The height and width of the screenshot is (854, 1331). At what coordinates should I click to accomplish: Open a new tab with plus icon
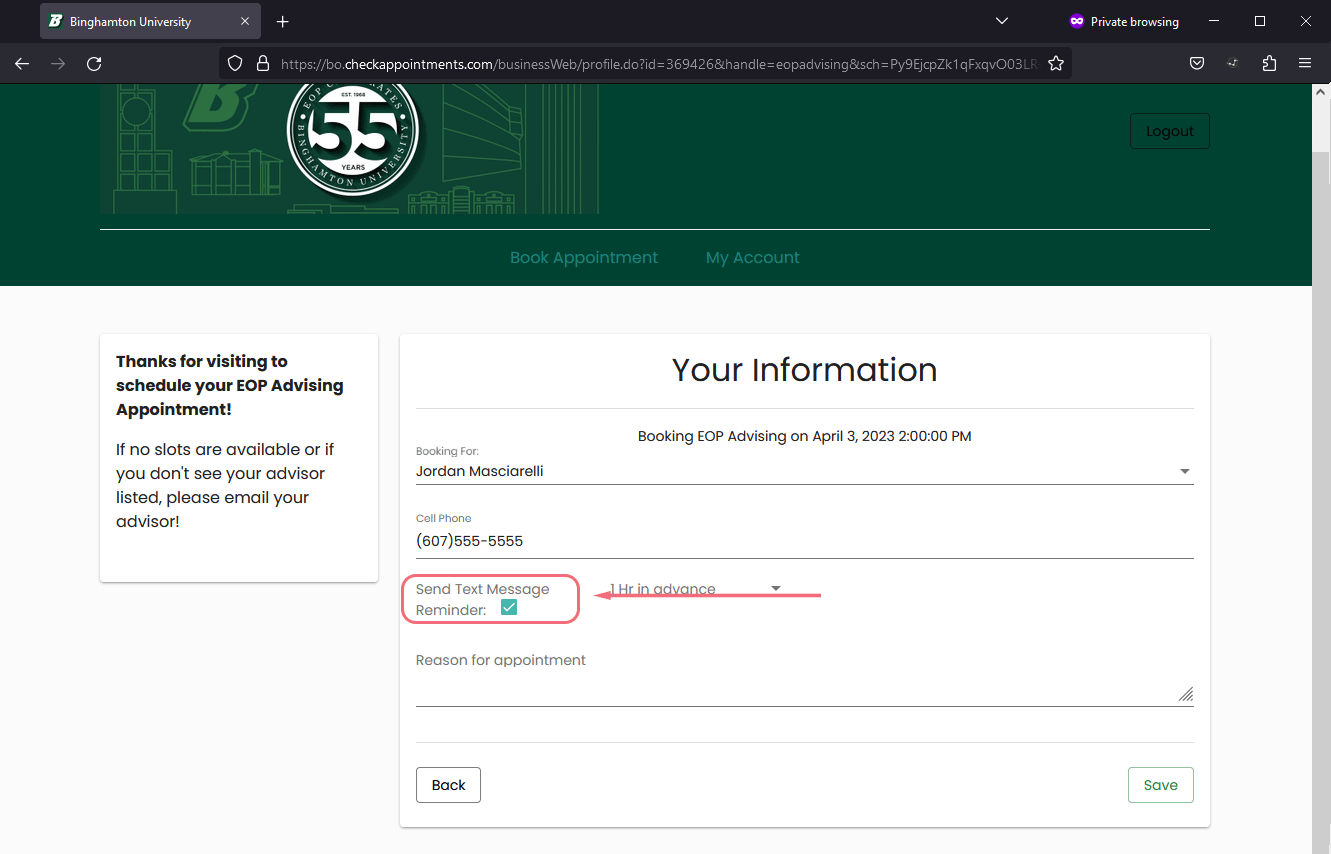tap(283, 21)
